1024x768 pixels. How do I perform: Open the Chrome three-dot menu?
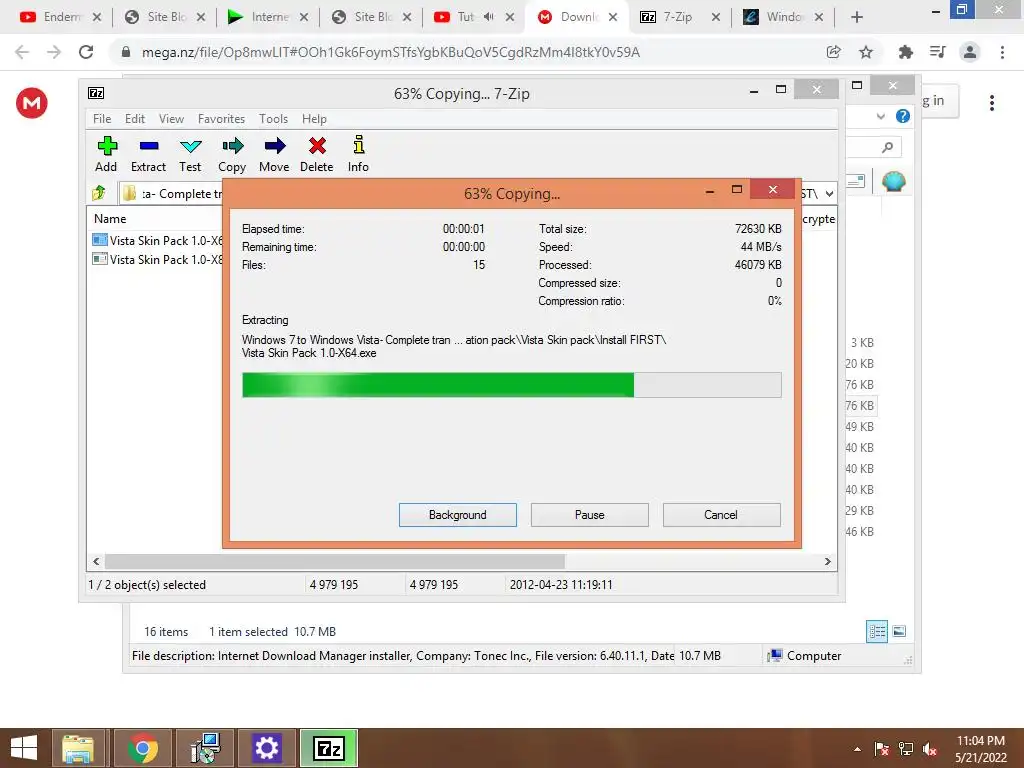1002,52
